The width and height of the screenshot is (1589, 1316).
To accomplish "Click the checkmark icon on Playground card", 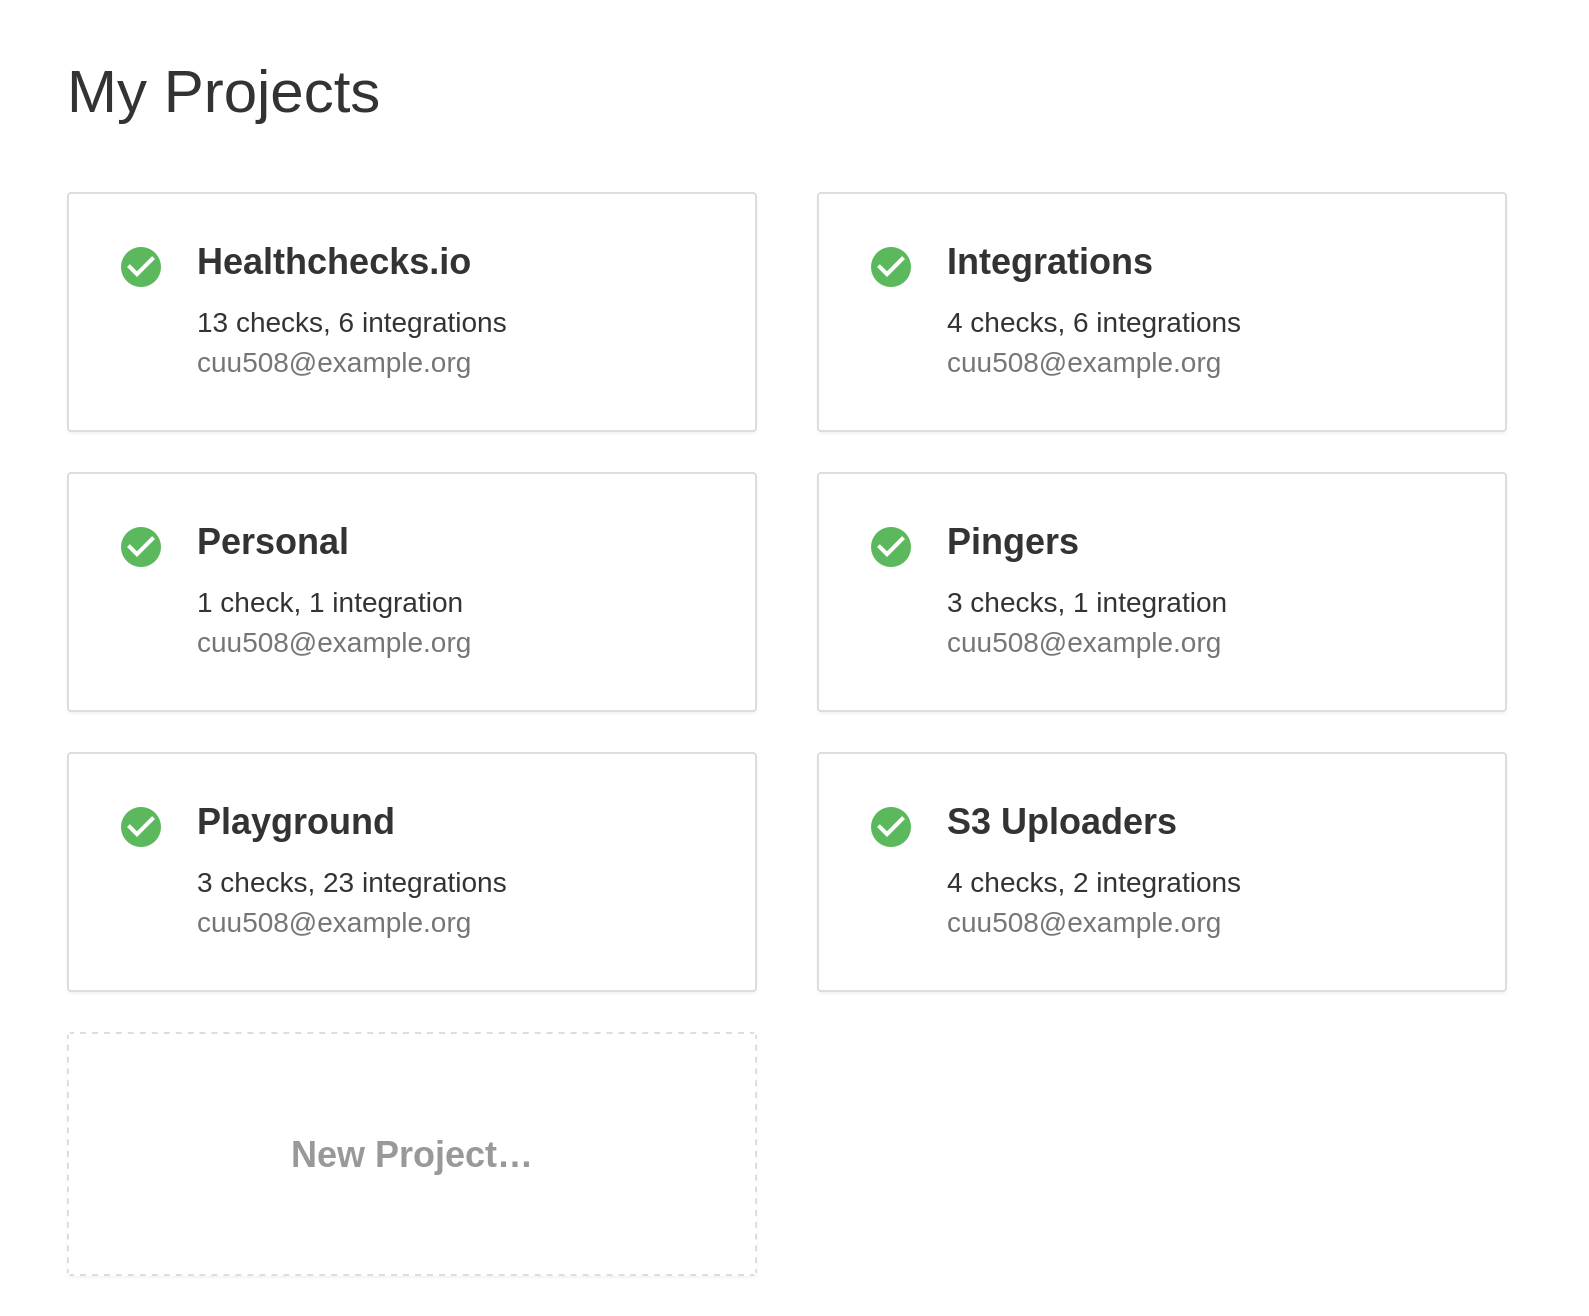I will [140, 827].
